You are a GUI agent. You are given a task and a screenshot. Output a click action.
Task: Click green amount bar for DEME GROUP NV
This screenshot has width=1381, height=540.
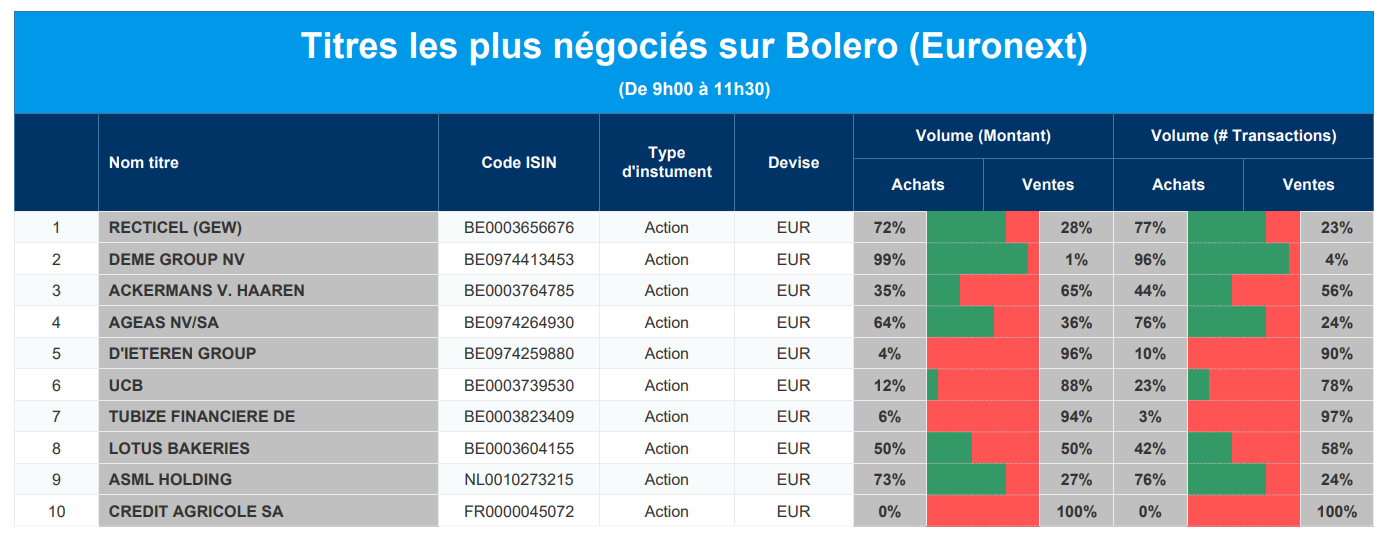[x=977, y=260]
